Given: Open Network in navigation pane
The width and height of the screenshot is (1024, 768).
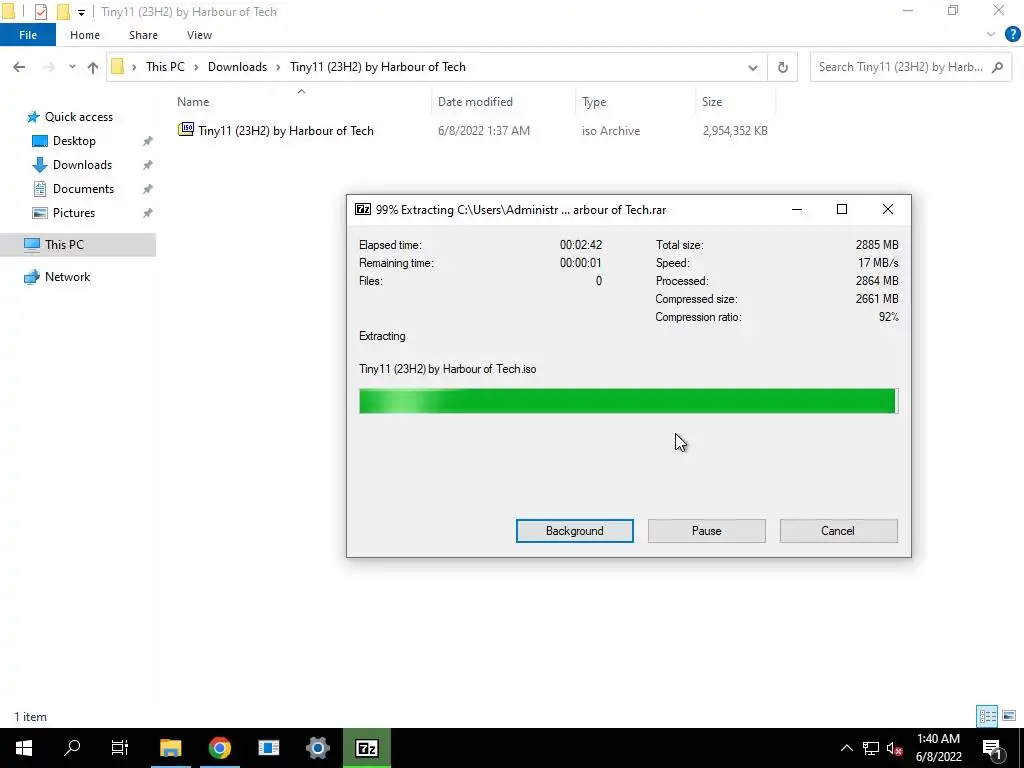Looking at the screenshot, I should click(x=67, y=277).
